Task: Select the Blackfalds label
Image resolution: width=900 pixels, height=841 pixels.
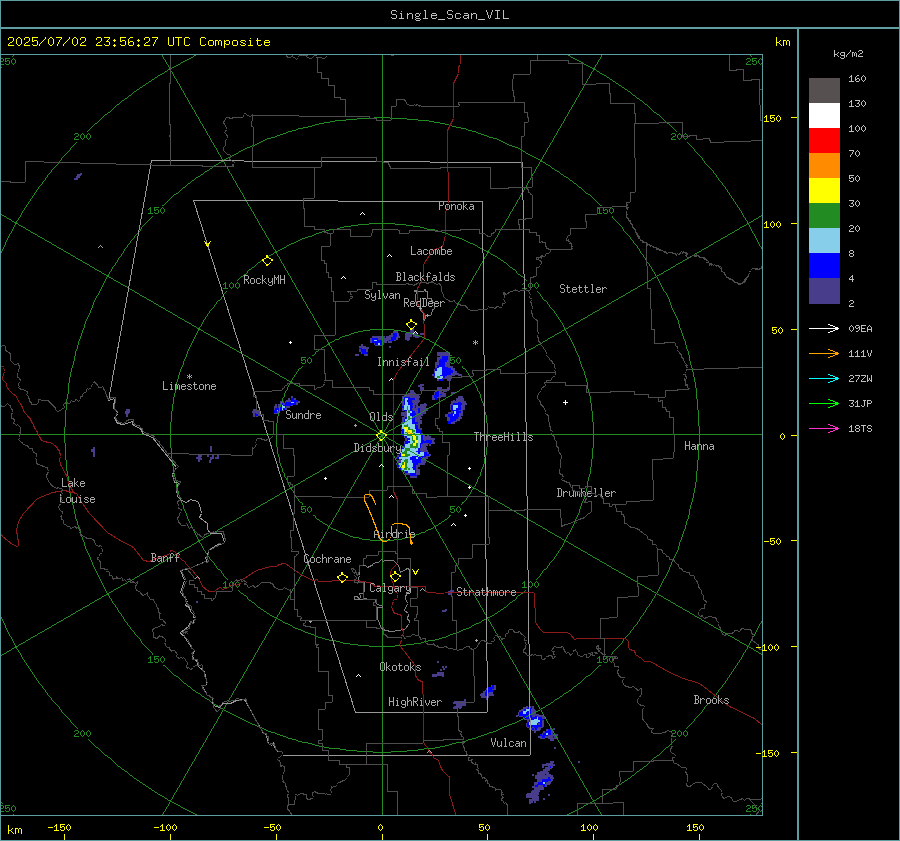Action: click(x=425, y=277)
